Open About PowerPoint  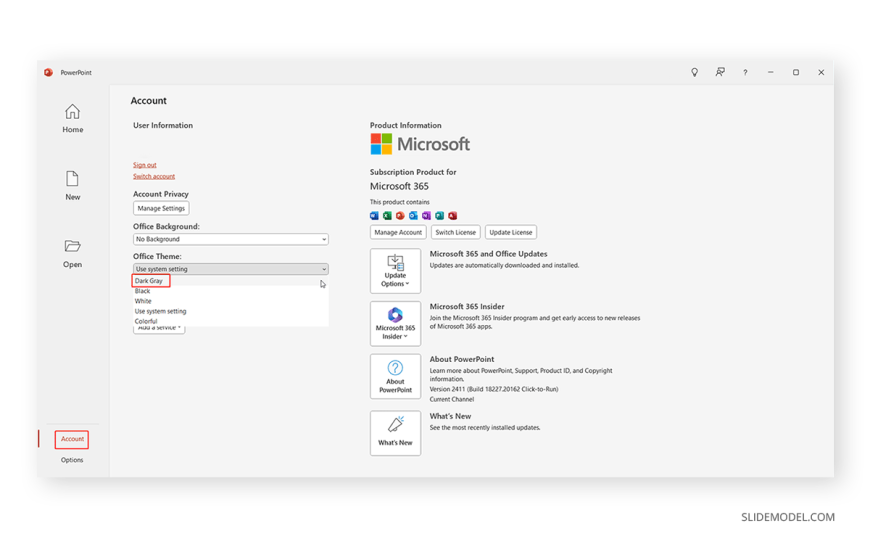coord(395,376)
